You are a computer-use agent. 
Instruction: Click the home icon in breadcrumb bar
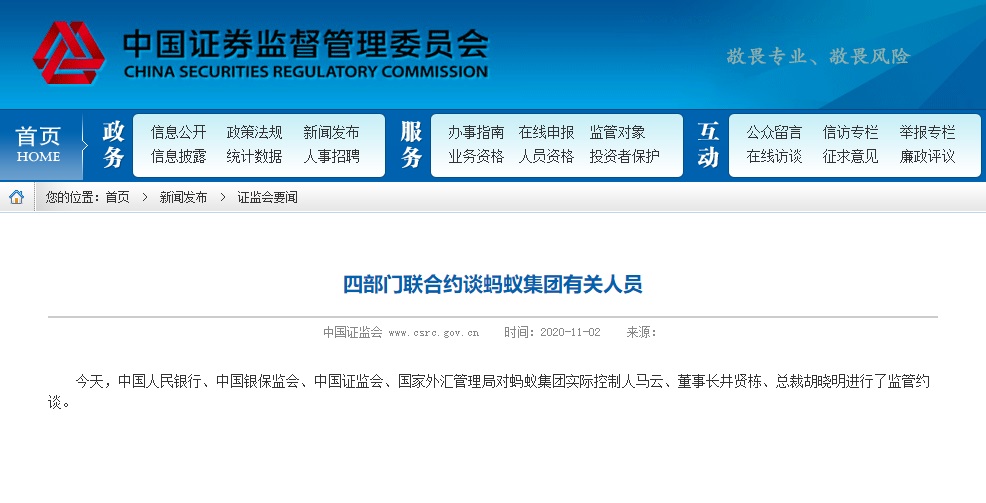click(17, 197)
